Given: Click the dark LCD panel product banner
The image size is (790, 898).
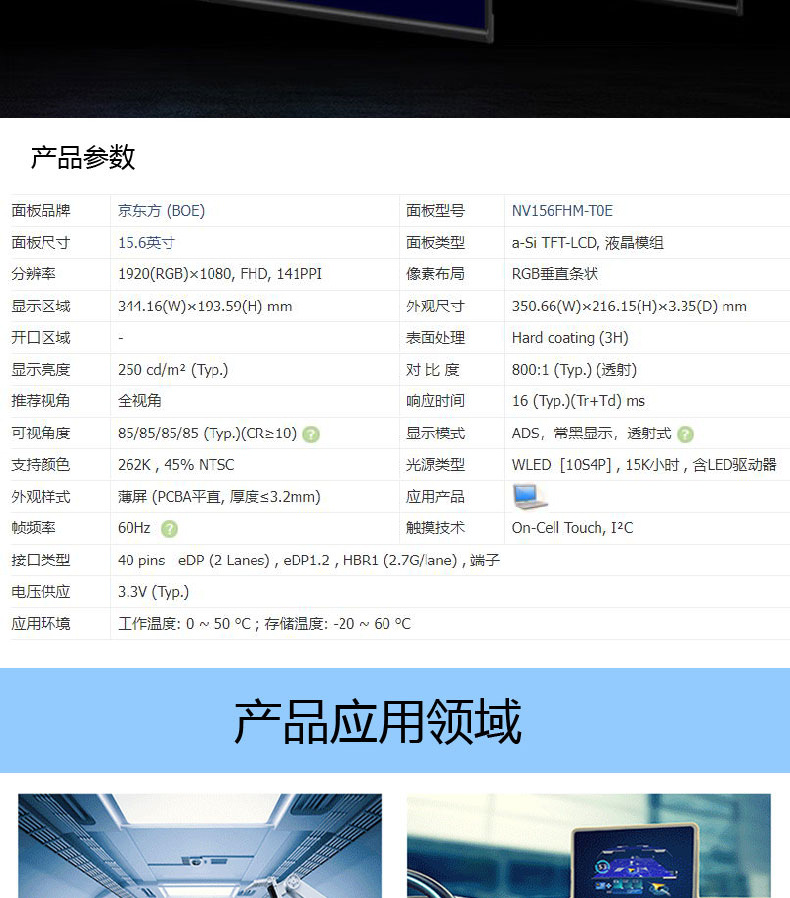Looking at the screenshot, I should [x=395, y=58].
